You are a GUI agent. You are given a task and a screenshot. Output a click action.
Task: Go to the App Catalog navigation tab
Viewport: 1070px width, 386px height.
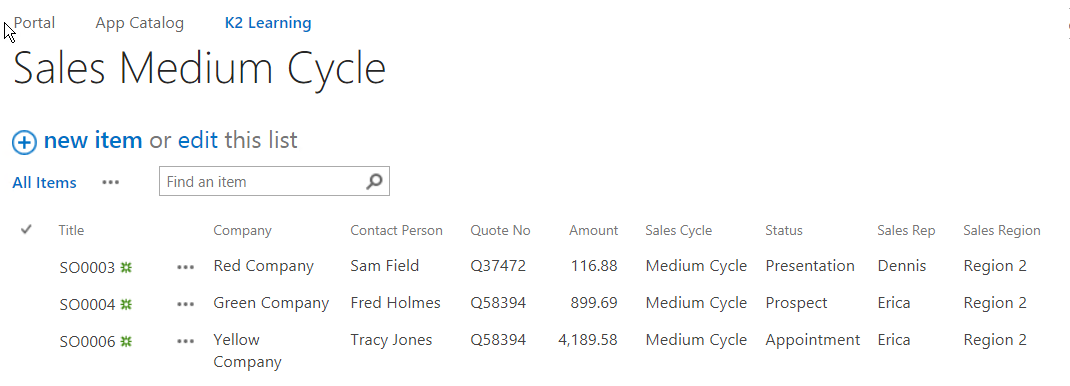(x=140, y=23)
